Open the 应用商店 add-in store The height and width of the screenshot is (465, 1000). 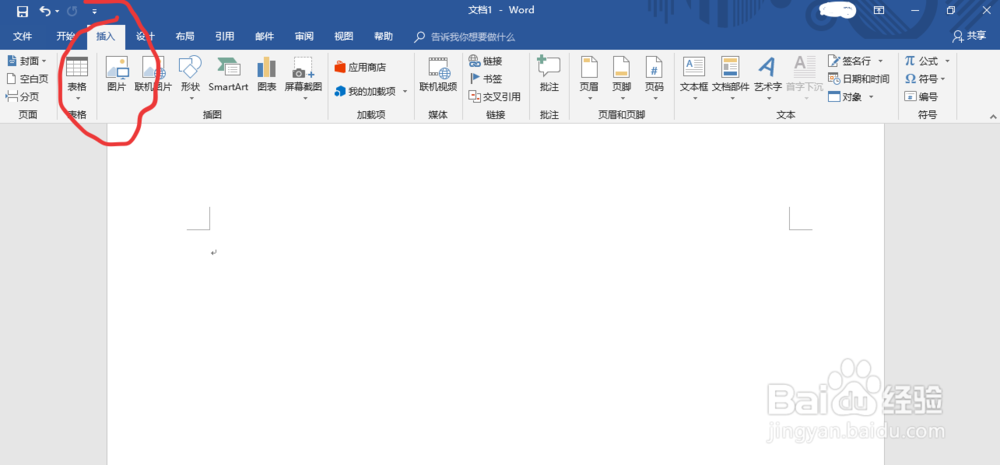tap(360, 67)
